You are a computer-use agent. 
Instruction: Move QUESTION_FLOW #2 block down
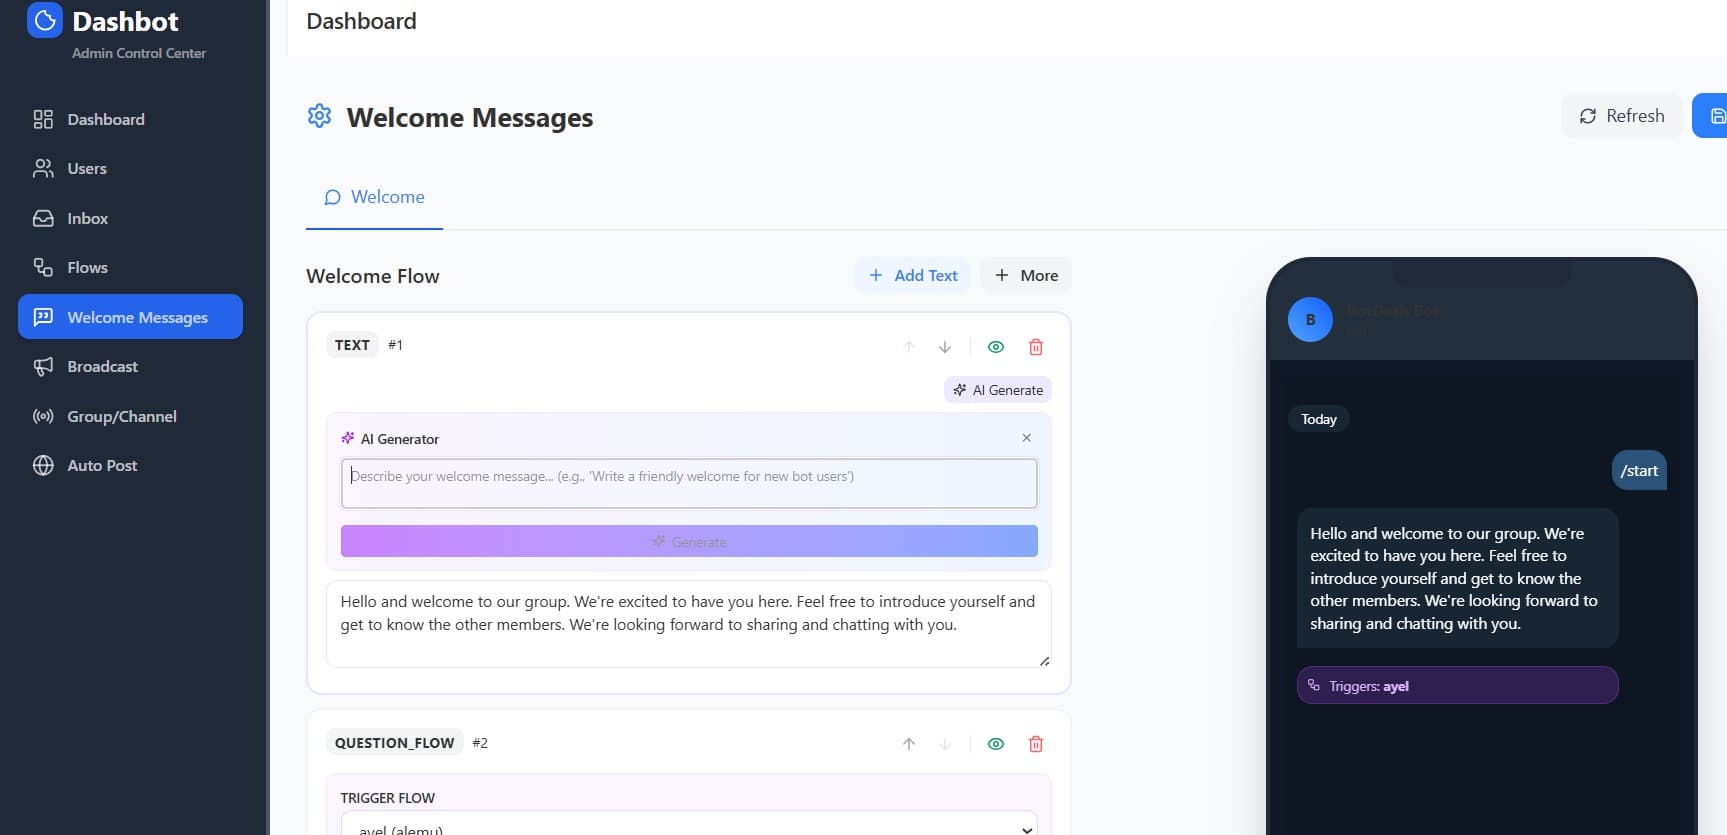coord(945,744)
